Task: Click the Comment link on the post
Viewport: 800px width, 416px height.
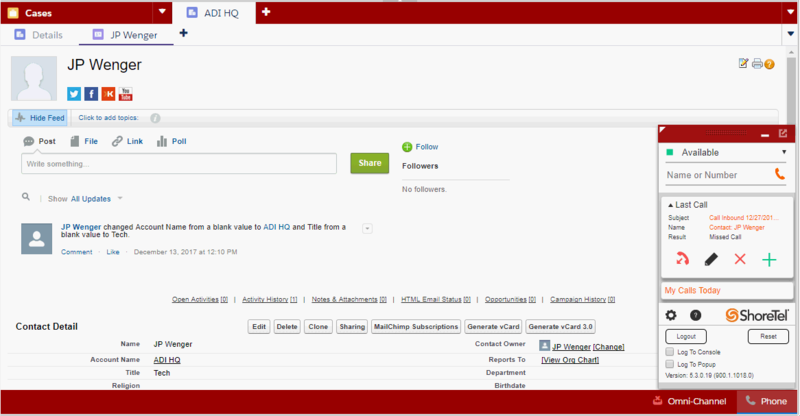Action: [x=77, y=252]
